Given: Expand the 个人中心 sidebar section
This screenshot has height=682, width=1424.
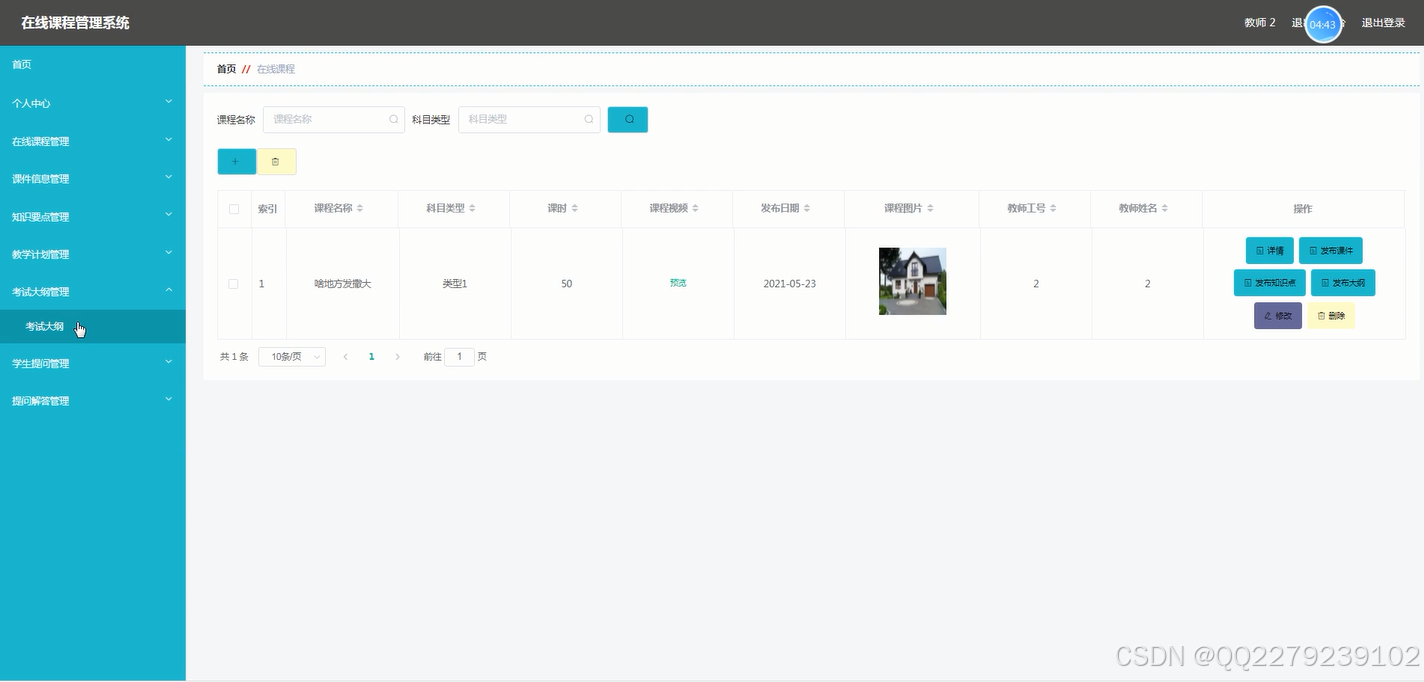Looking at the screenshot, I should click(93, 102).
